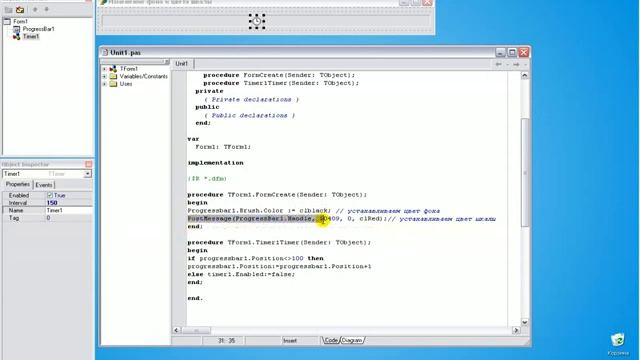Switch to the Properties tab

point(18,184)
